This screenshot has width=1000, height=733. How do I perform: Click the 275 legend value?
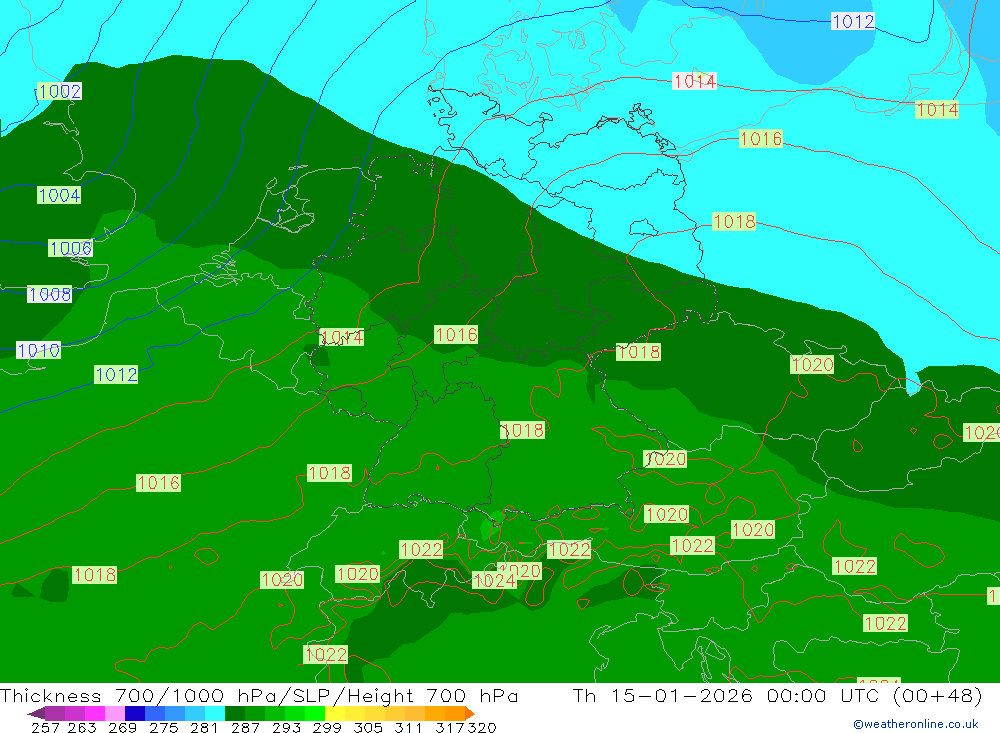pyautogui.click(x=163, y=727)
